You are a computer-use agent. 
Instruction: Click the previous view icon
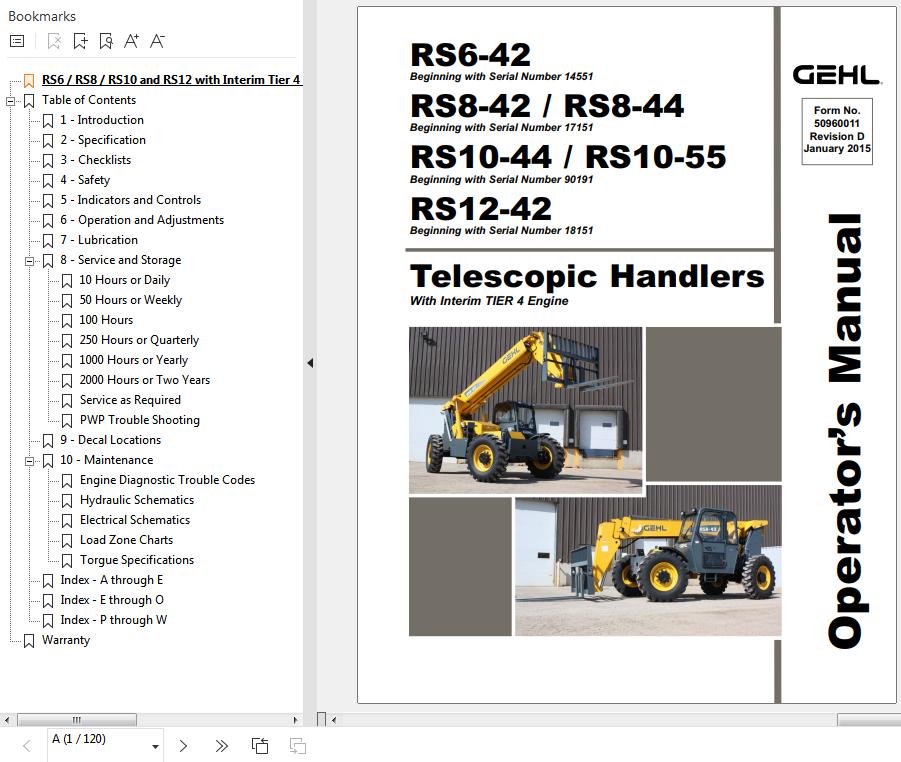coord(260,745)
